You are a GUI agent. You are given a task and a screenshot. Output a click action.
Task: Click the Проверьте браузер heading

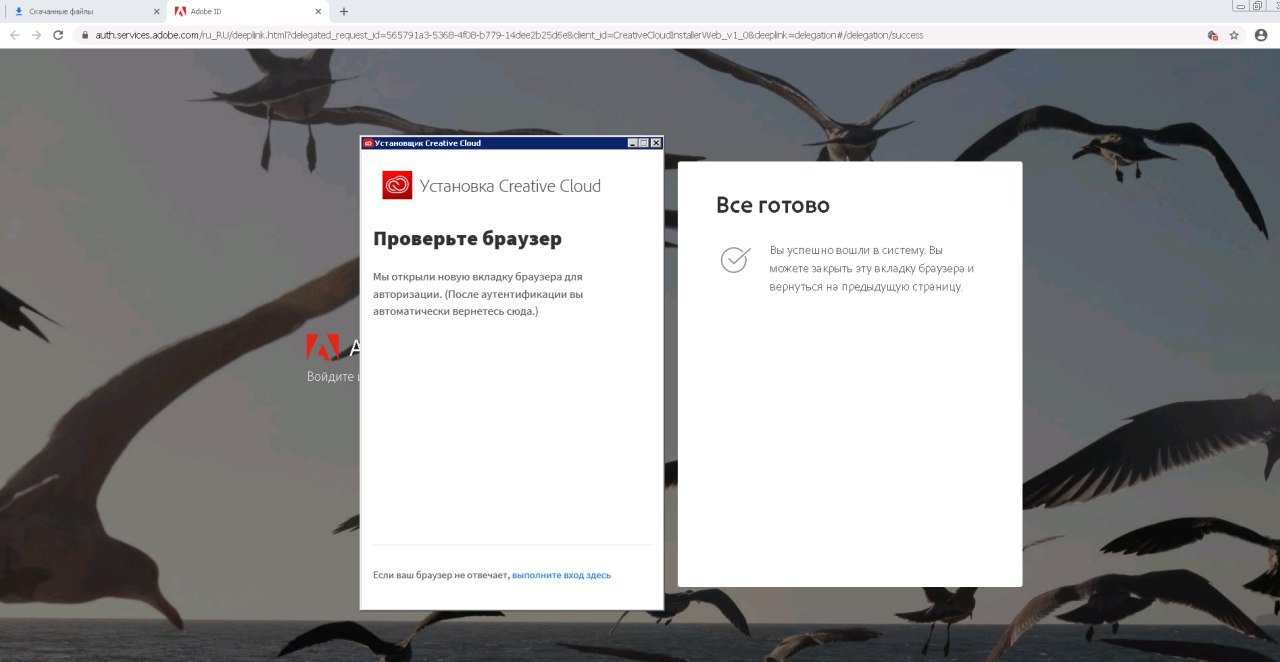point(467,239)
